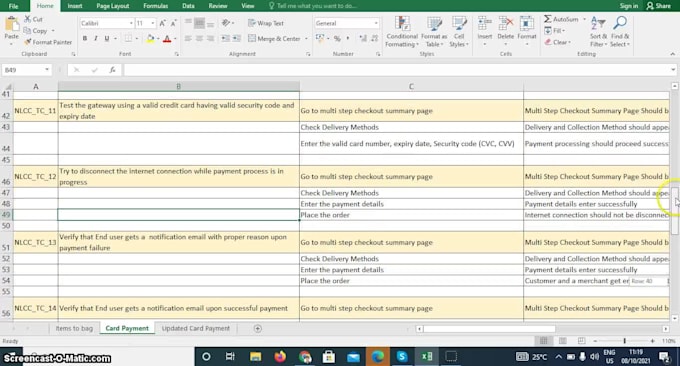Image resolution: width=680 pixels, height=366 pixels.
Task: Open the File menu
Action: coord(13,6)
